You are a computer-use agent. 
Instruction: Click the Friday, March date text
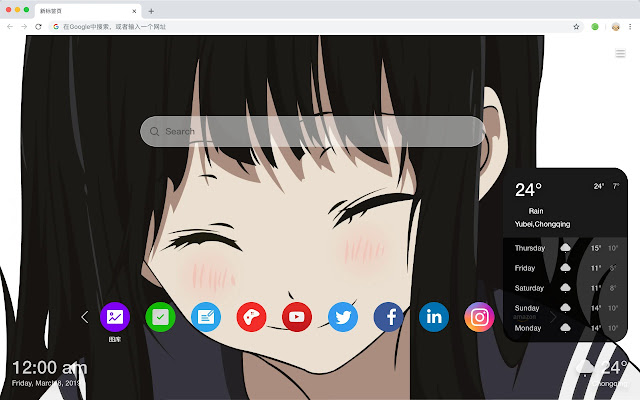click(46, 383)
